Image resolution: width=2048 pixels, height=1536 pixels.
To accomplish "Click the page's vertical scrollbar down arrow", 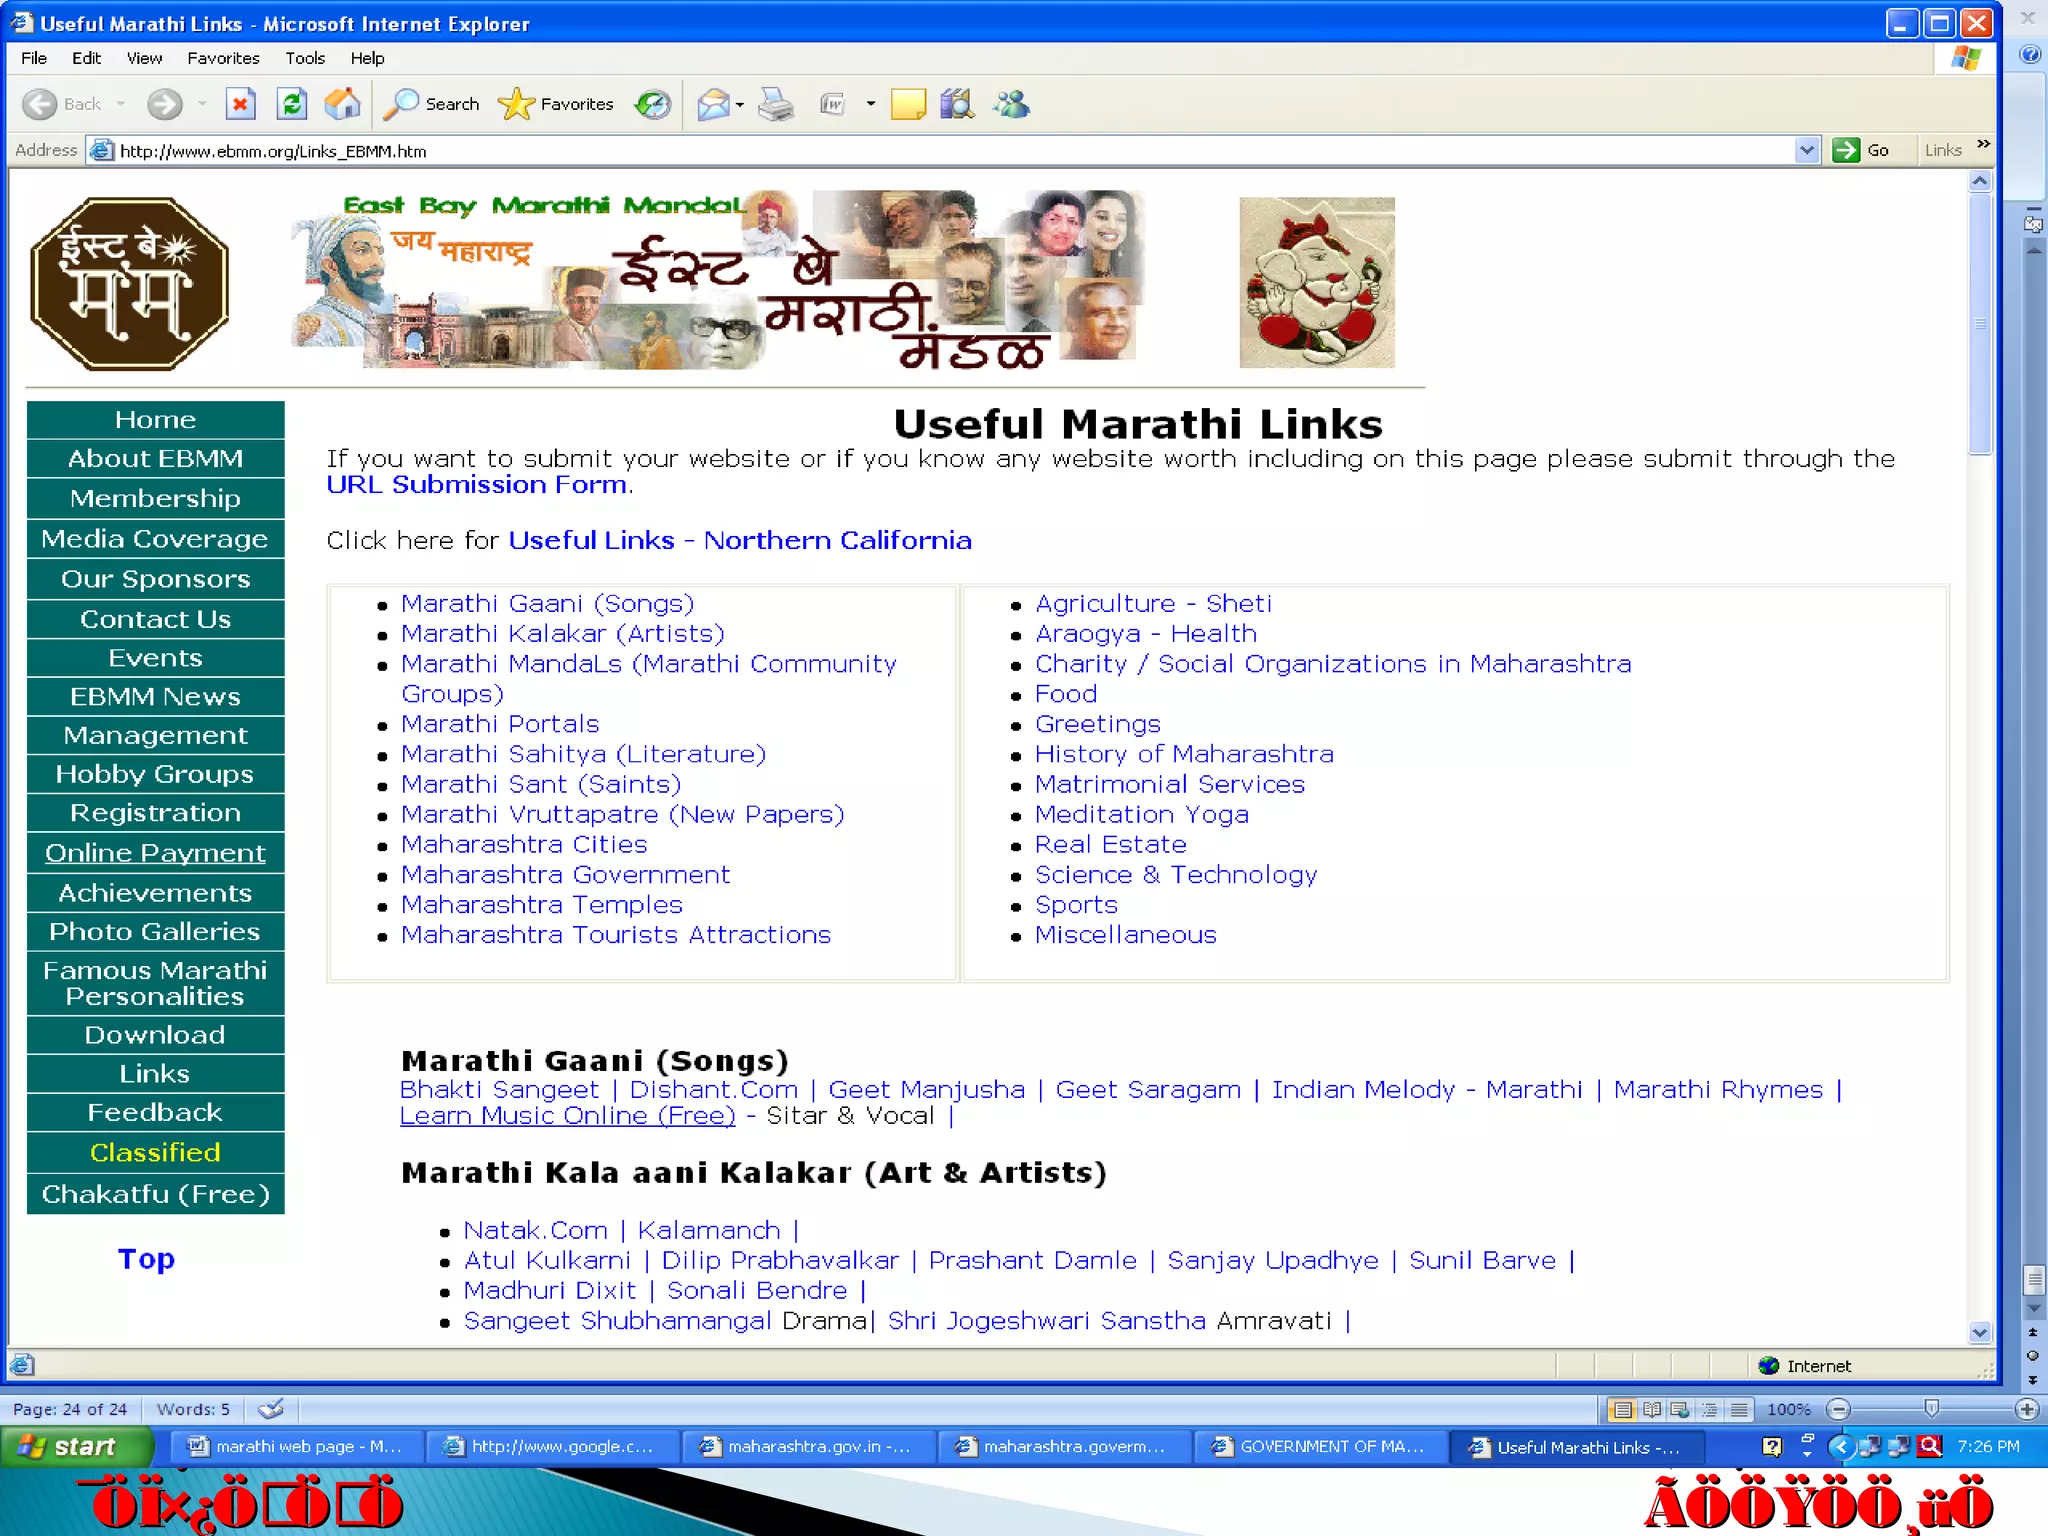I will [x=1979, y=1332].
